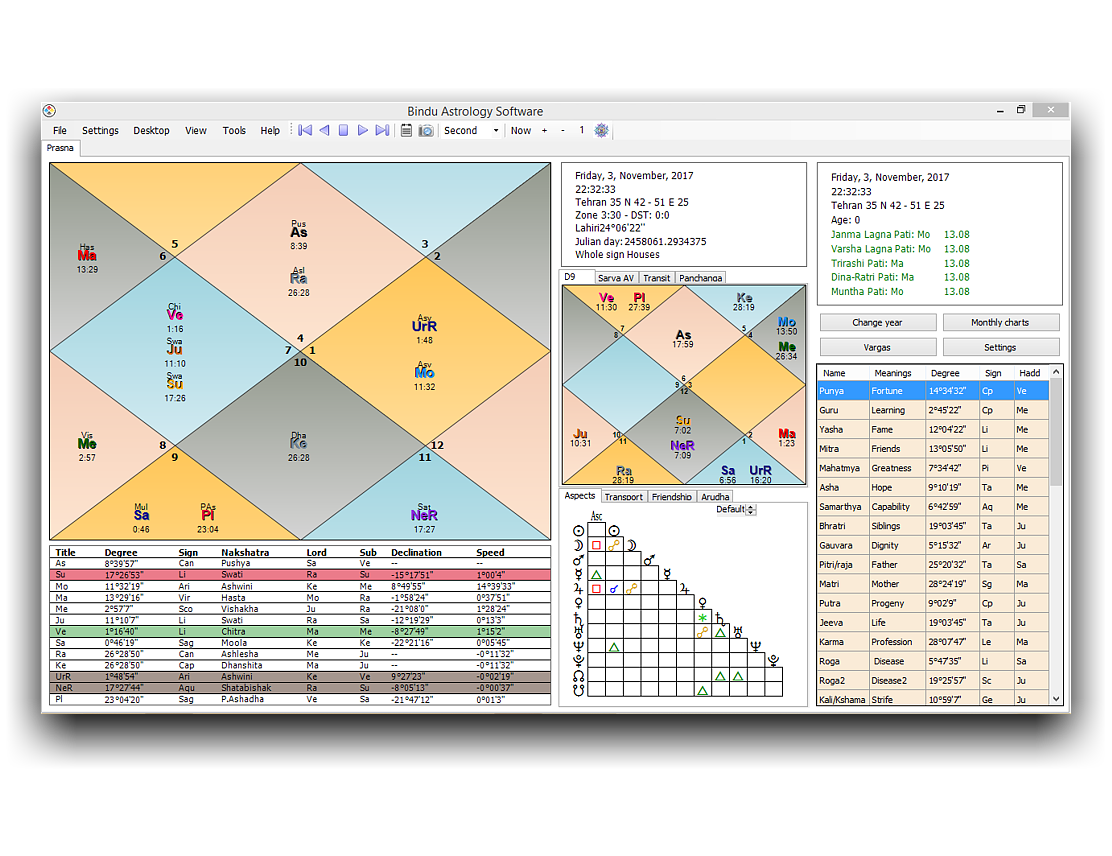Click the Bindu app logo in title bar
This screenshot has height=856, width=1112.
[50, 111]
